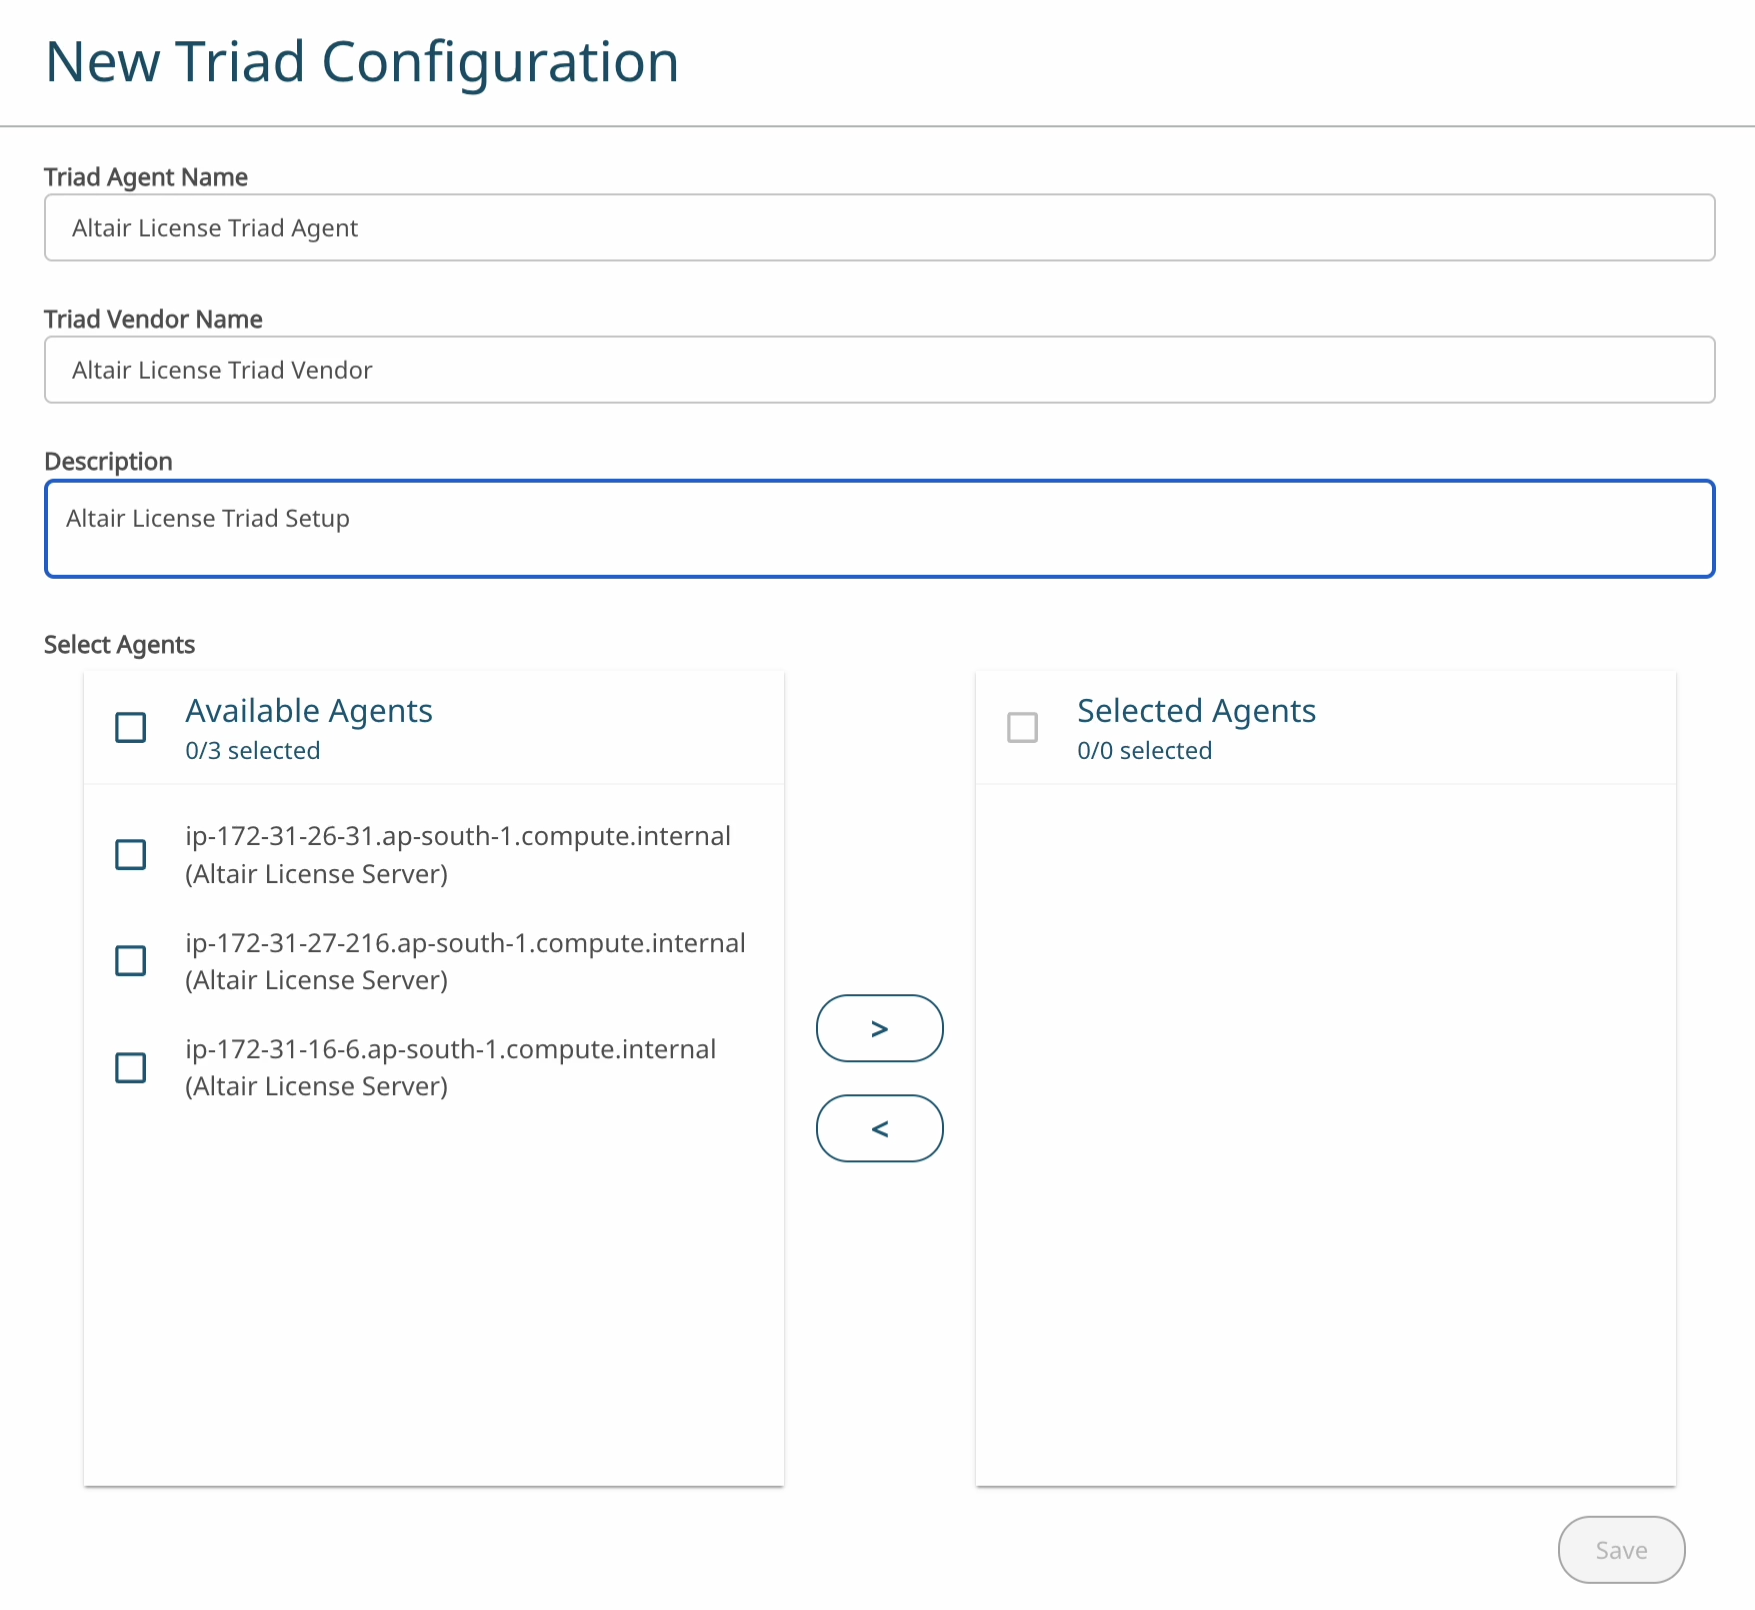Focus the Triad Vendor Name text box

coord(878,370)
